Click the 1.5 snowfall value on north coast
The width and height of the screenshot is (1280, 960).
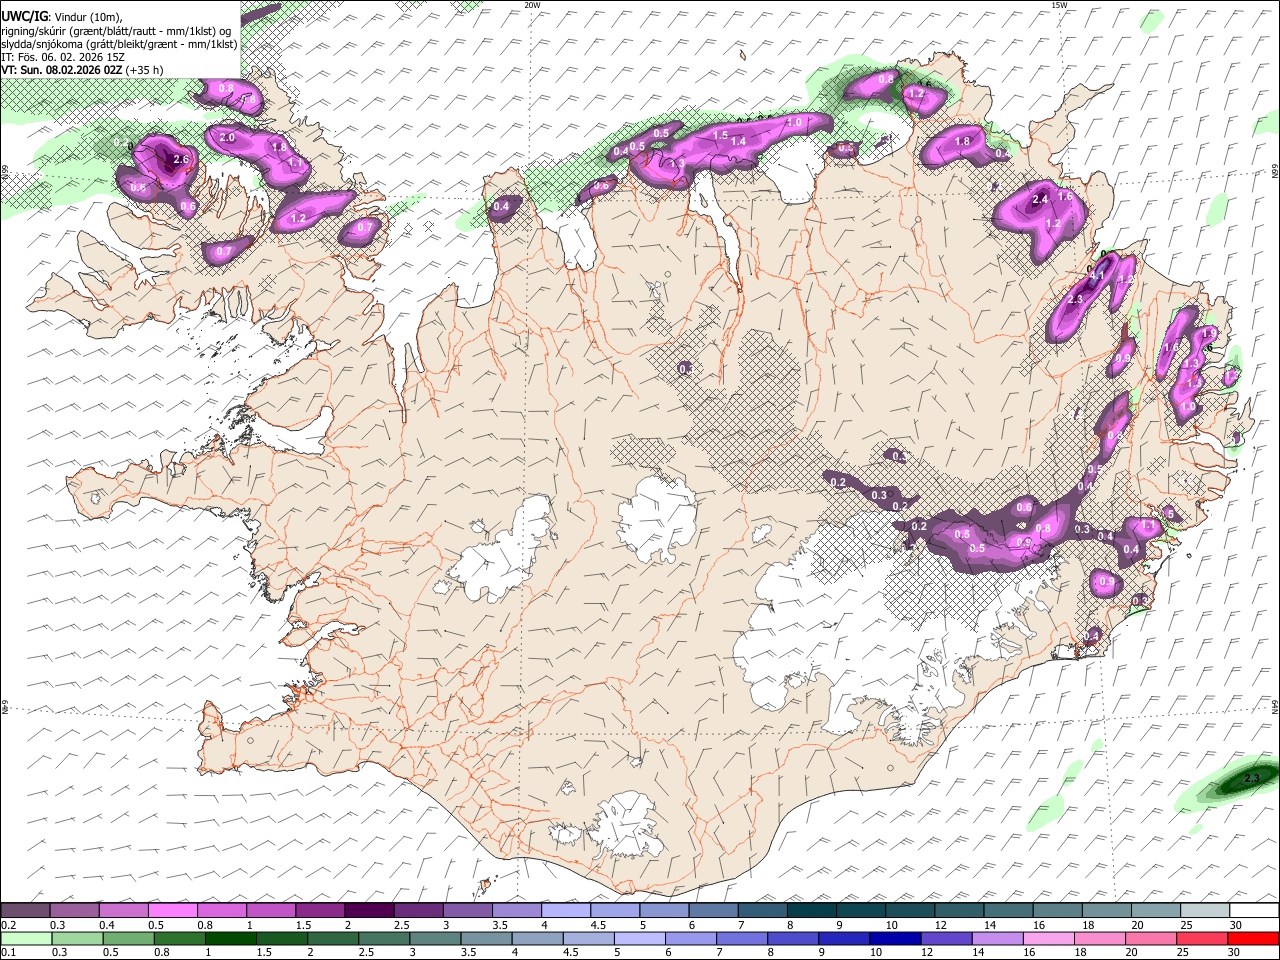[x=720, y=135]
